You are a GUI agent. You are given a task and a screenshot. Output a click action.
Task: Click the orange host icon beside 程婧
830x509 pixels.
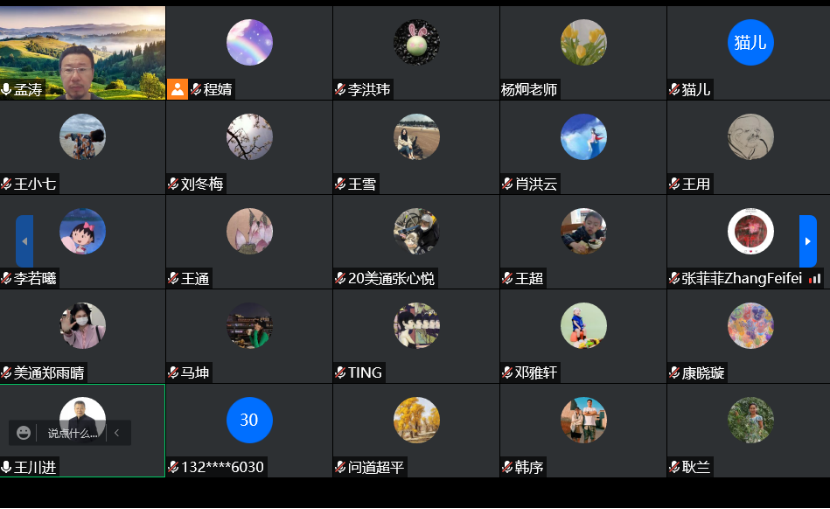[x=177, y=89]
